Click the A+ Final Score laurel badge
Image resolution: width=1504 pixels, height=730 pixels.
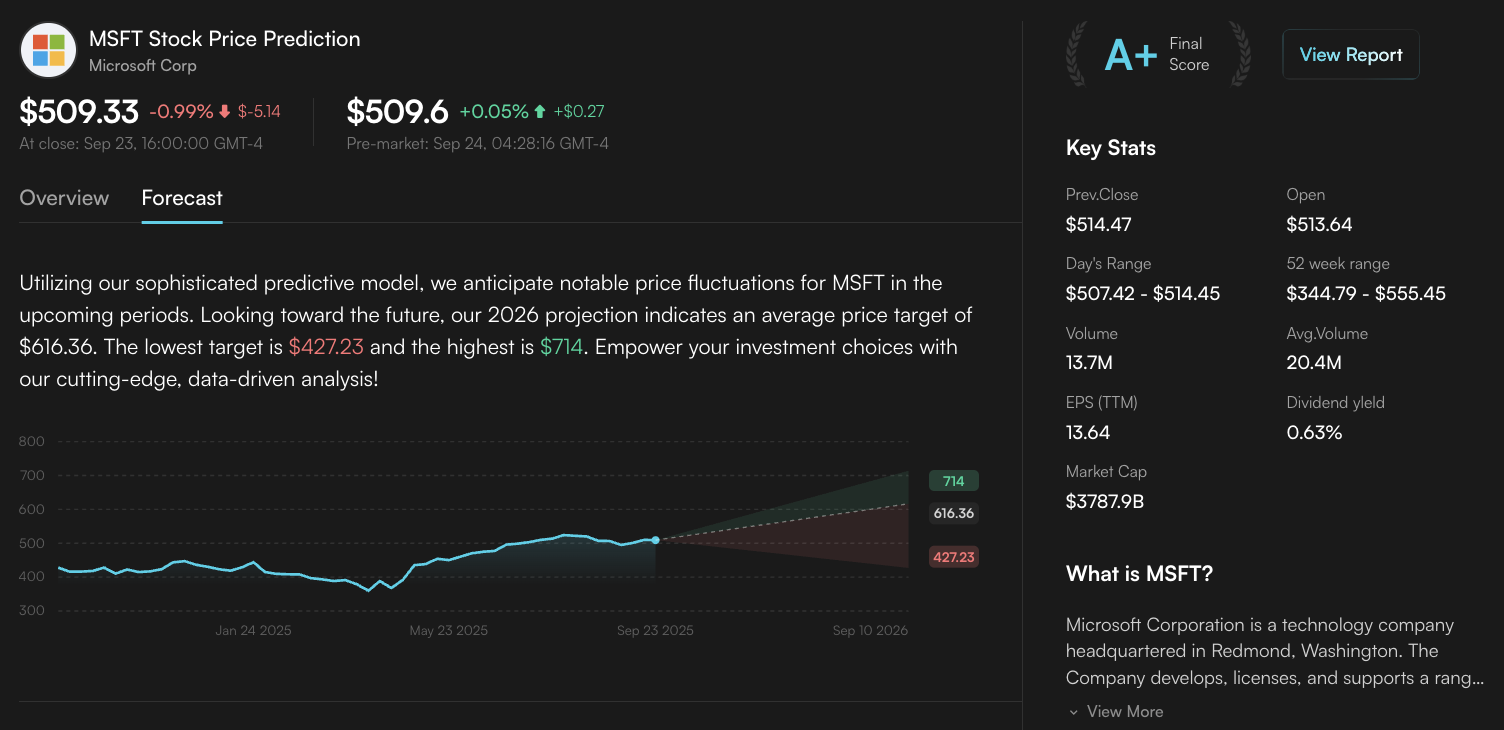[x=1158, y=54]
